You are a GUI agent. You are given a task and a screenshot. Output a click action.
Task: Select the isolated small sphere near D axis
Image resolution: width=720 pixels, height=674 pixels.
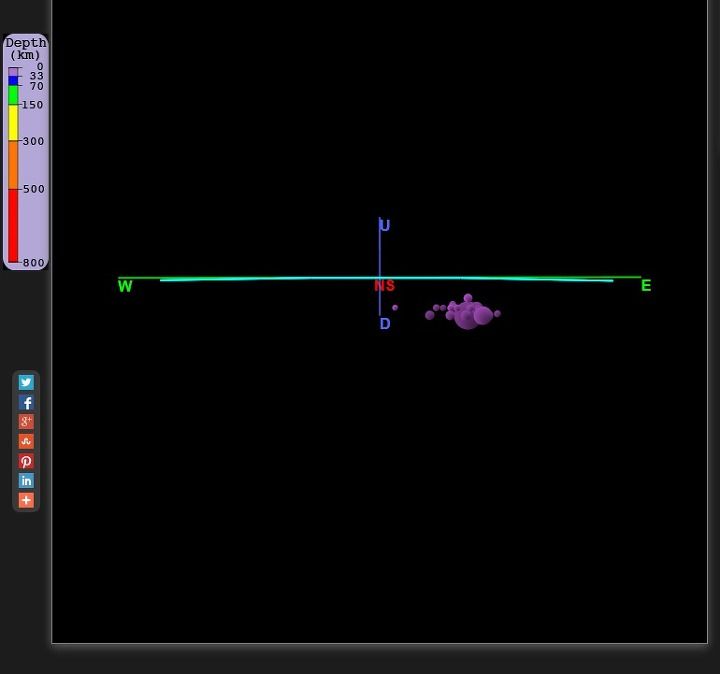[395, 308]
